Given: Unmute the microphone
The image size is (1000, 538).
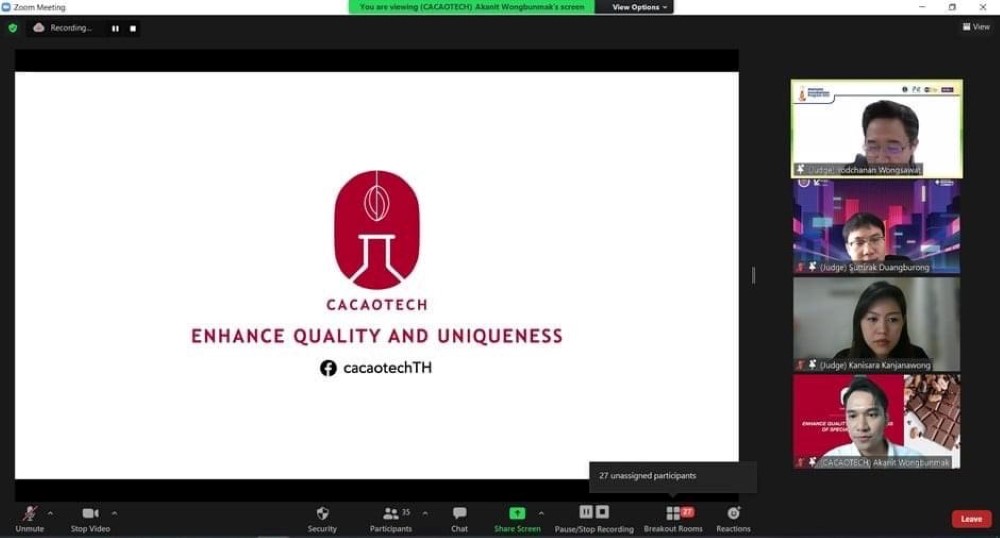Looking at the screenshot, I should 29,514.
